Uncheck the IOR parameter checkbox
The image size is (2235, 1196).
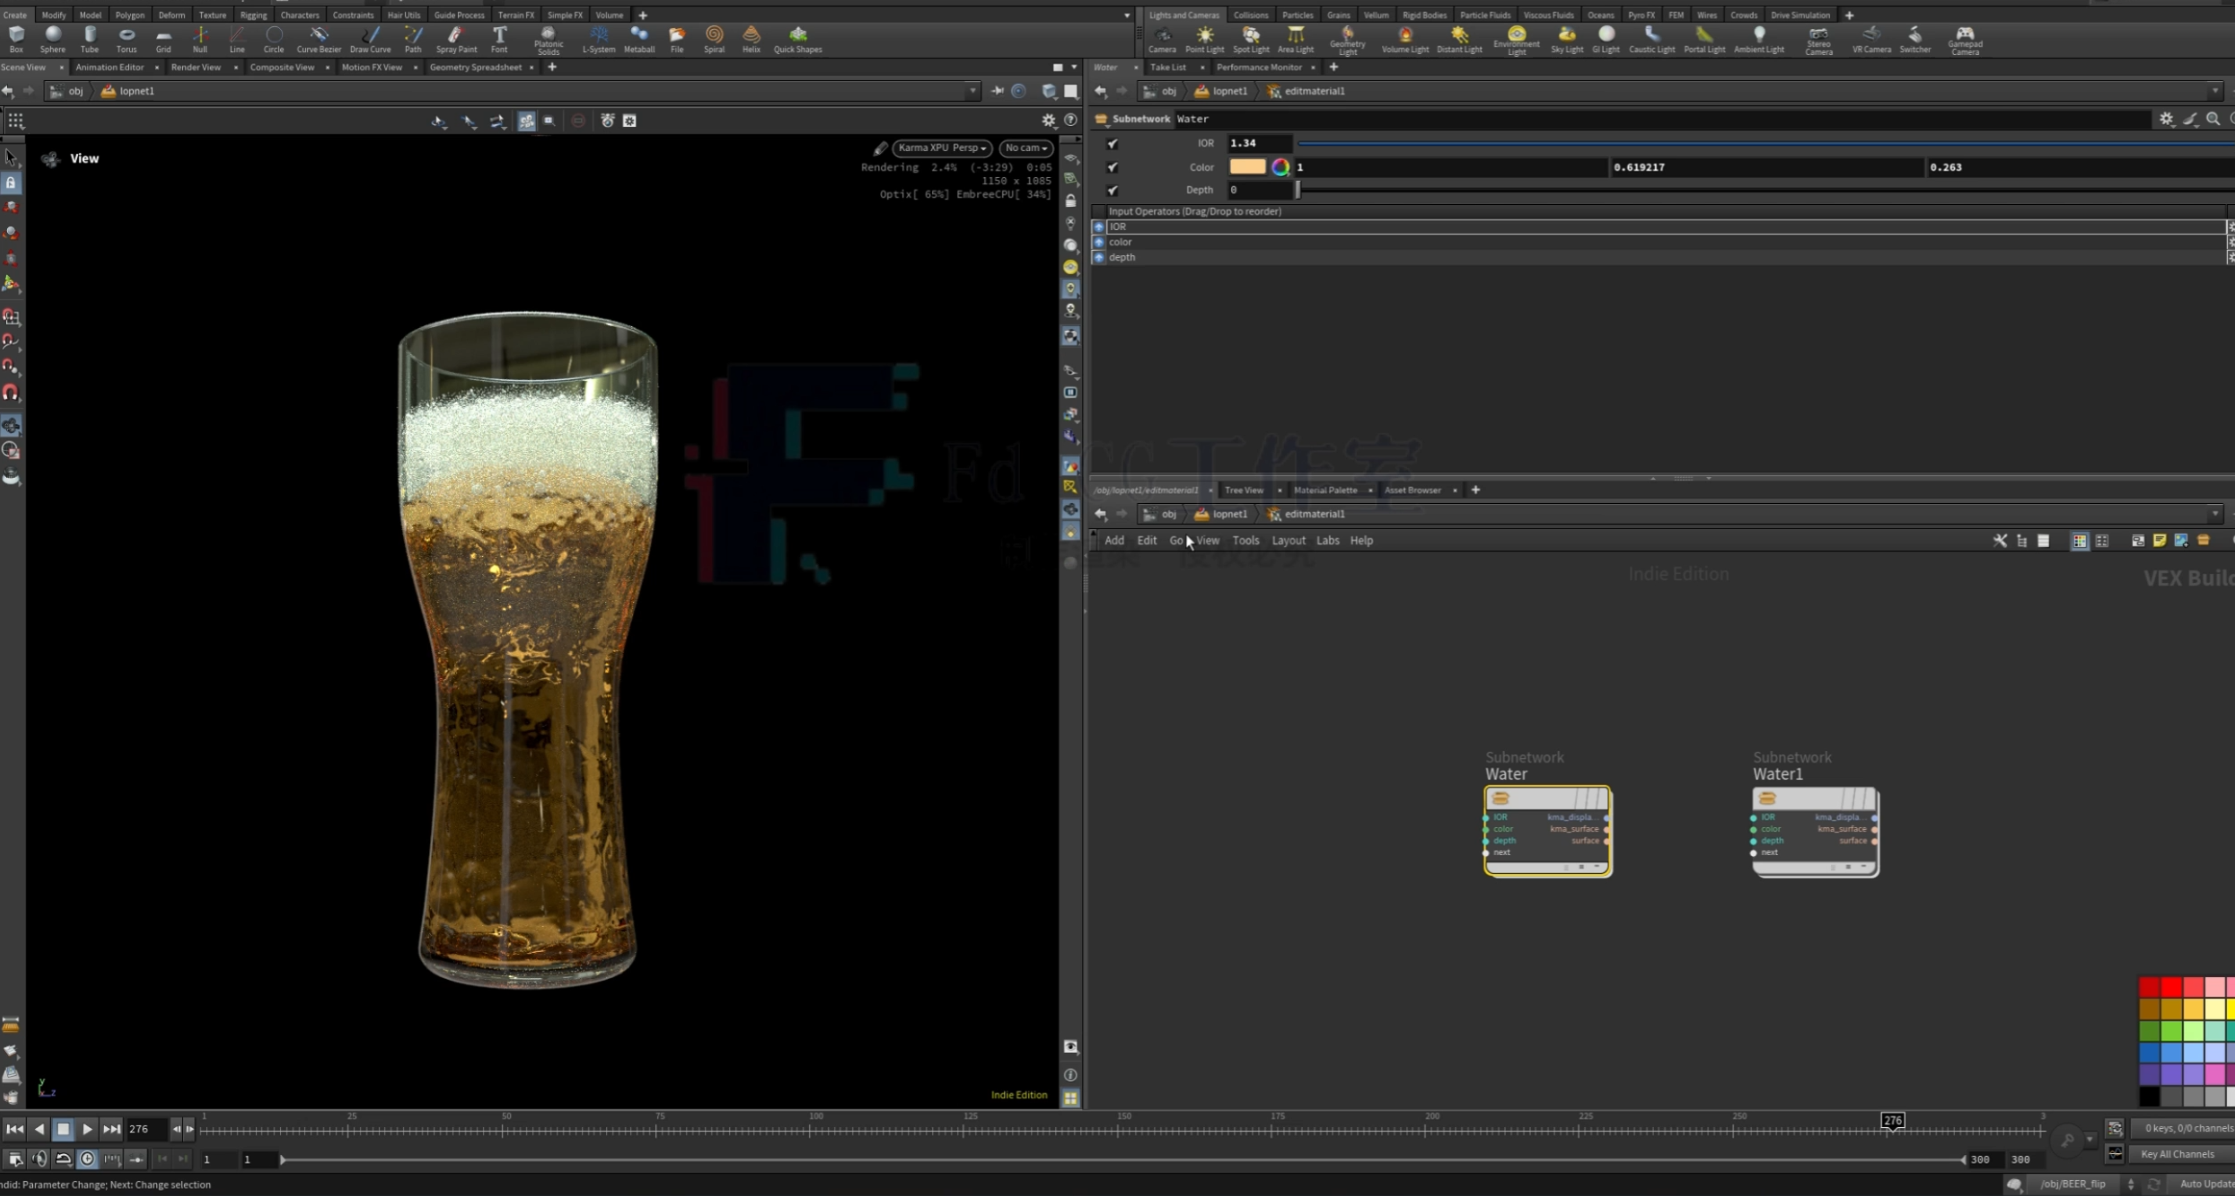click(1112, 143)
